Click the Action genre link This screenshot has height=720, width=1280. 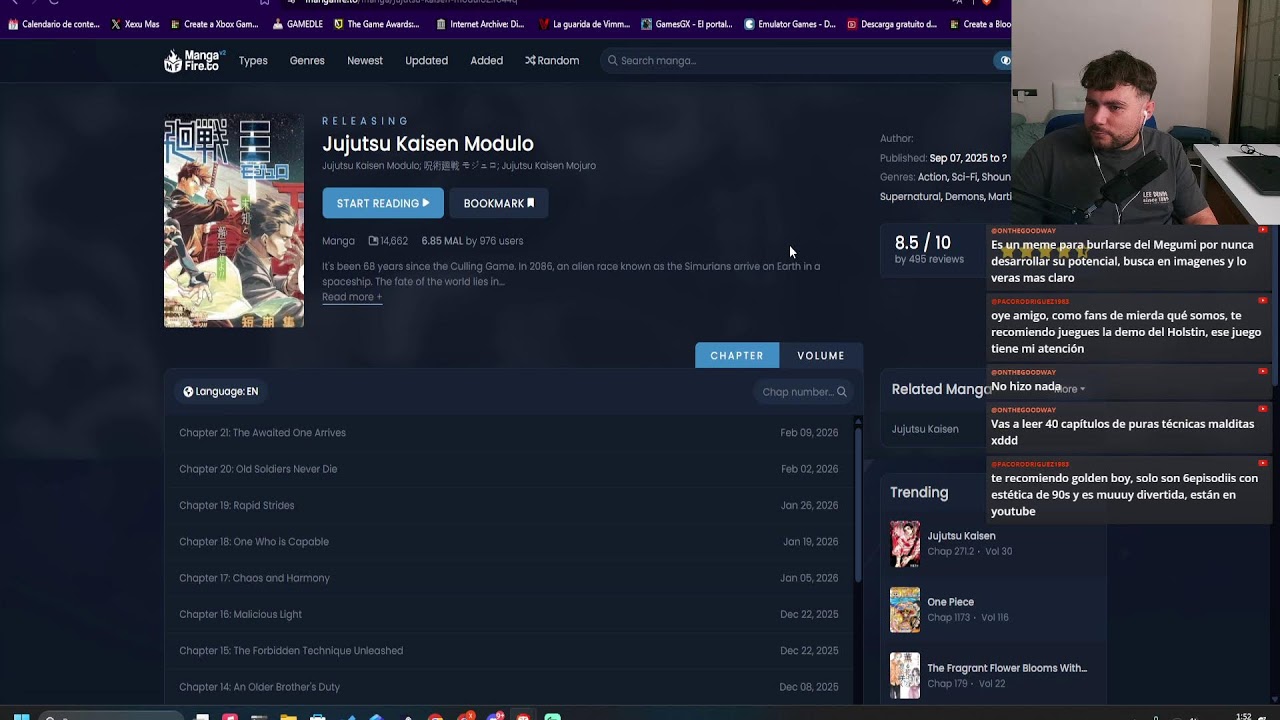point(932,177)
